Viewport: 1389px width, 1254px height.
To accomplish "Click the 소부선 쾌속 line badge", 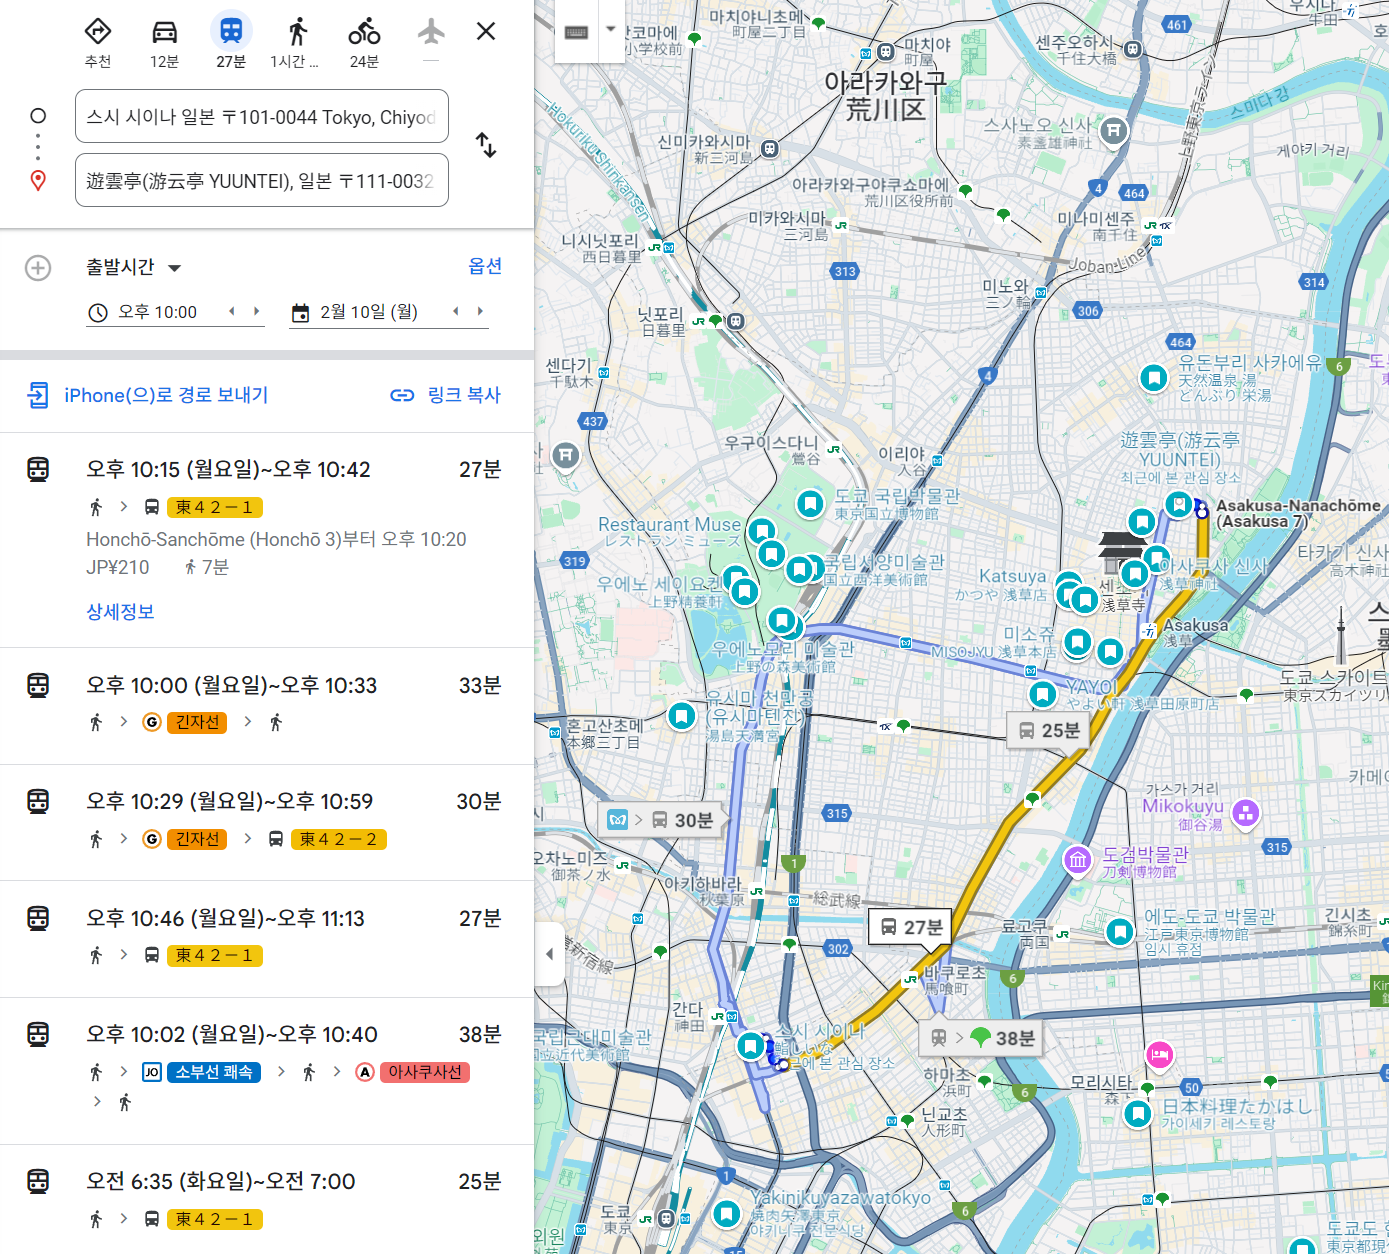I will (214, 1072).
